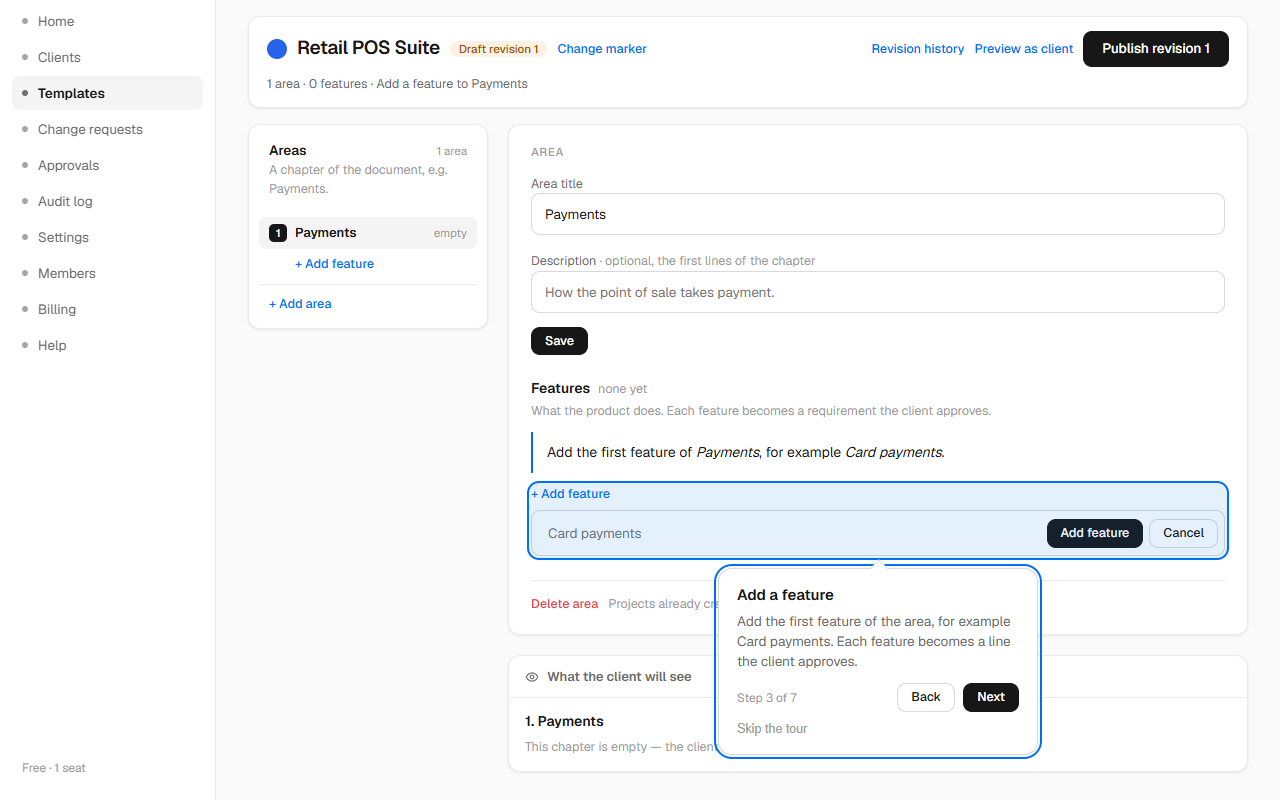Open the Audit log
This screenshot has height=800, width=1280.
[x=107, y=201]
